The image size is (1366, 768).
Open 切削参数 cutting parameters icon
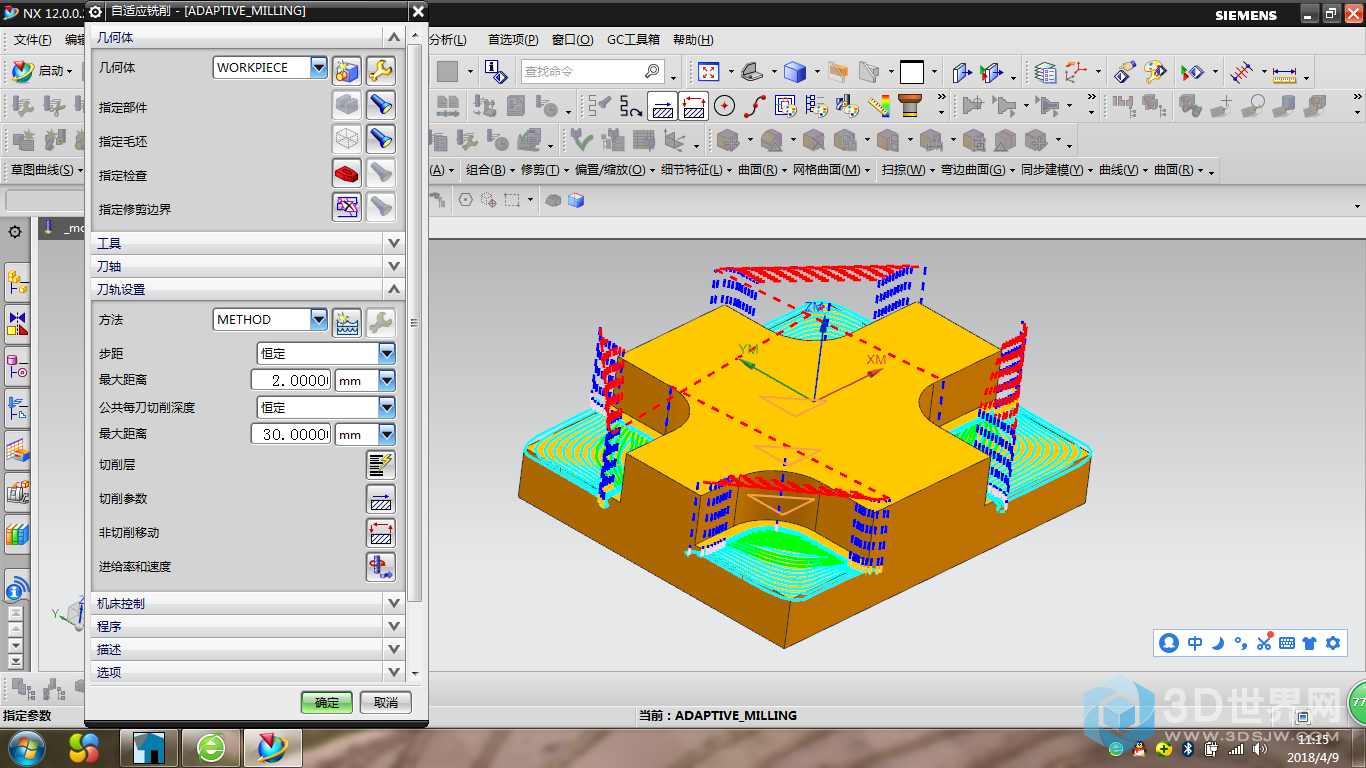pyautogui.click(x=381, y=499)
